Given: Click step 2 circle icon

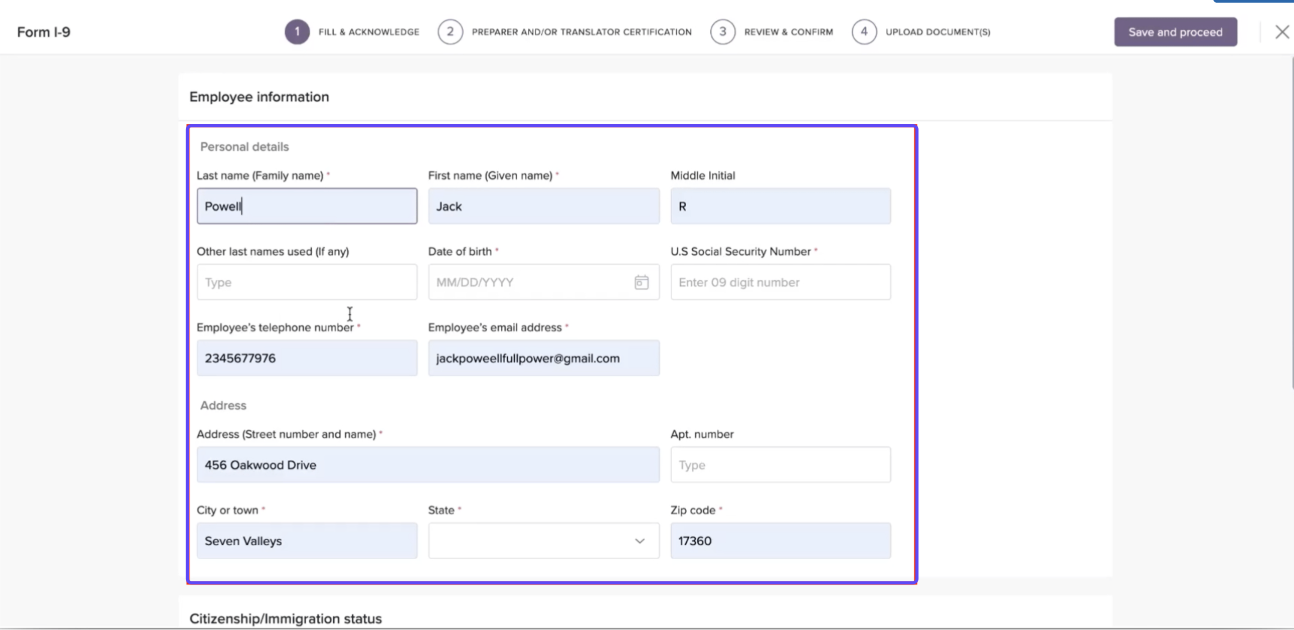Looking at the screenshot, I should click(450, 32).
